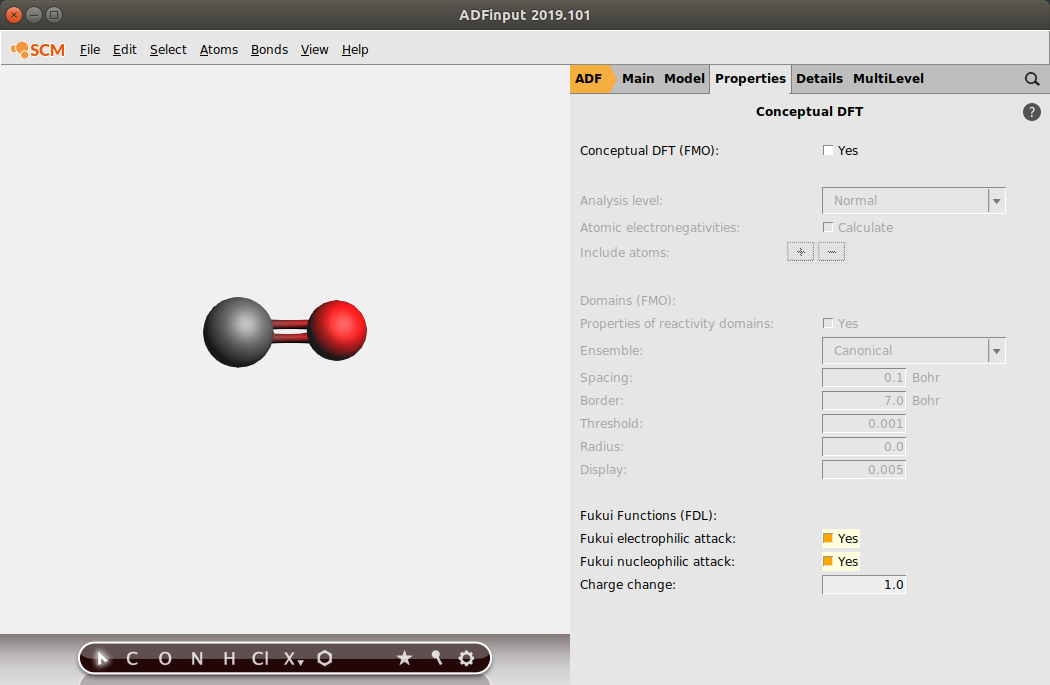Click the Display value field
The image size is (1050, 685).
coord(864,470)
